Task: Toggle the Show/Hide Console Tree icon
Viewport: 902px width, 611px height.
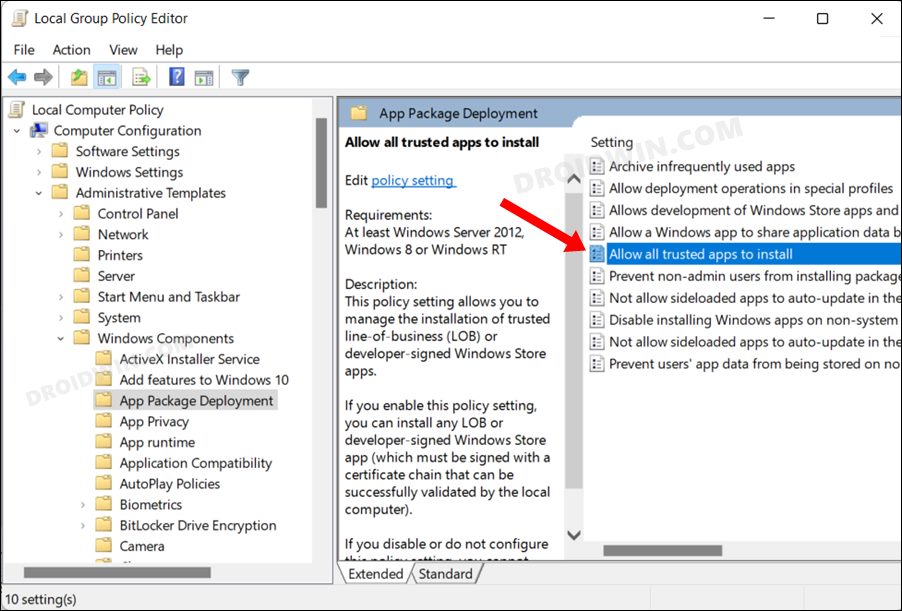Action: [107, 77]
